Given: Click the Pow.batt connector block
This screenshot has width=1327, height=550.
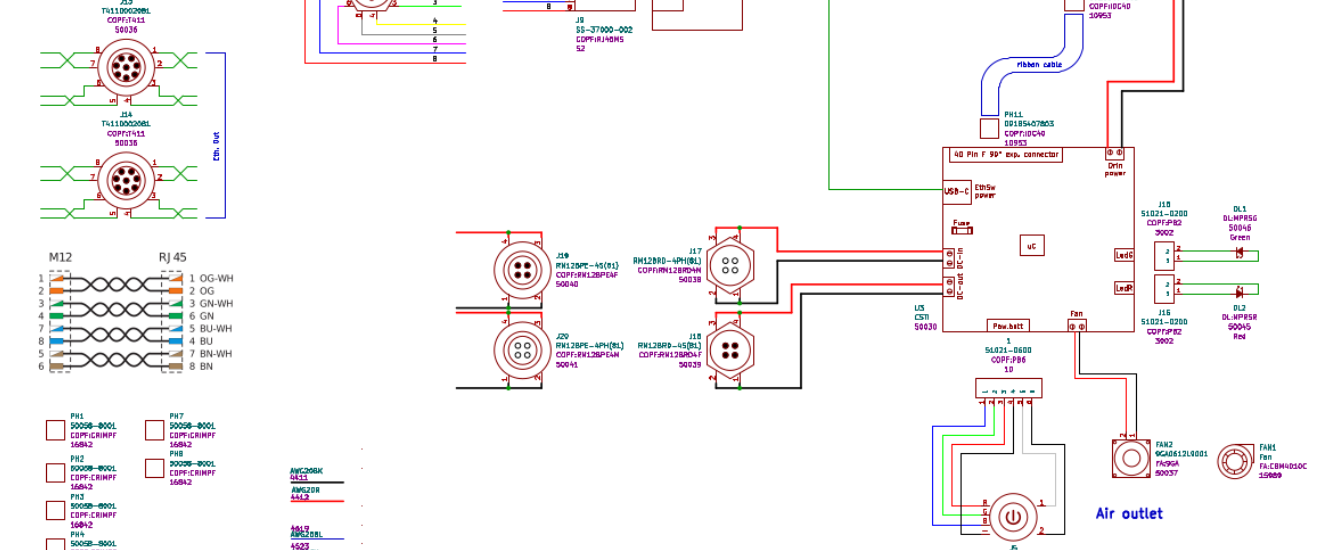Looking at the screenshot, I should (x=1008, y=326).
